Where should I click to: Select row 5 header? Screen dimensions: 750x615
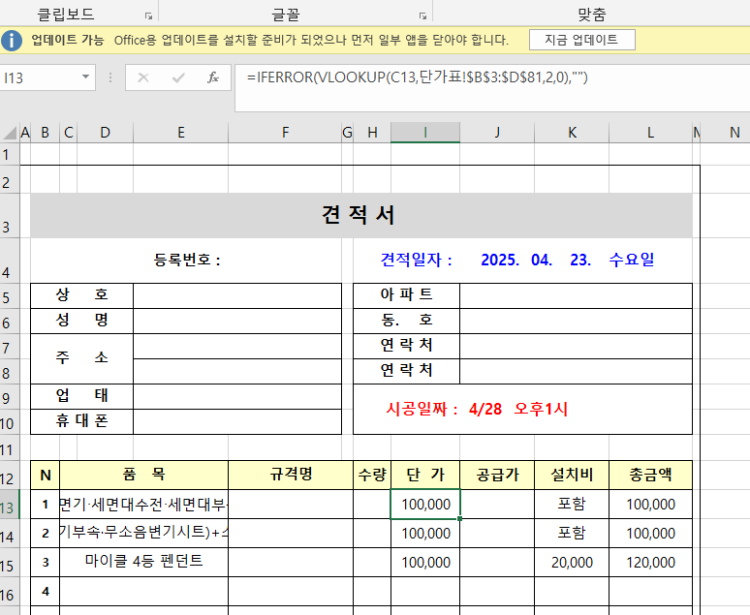click(x=10, y=297)
